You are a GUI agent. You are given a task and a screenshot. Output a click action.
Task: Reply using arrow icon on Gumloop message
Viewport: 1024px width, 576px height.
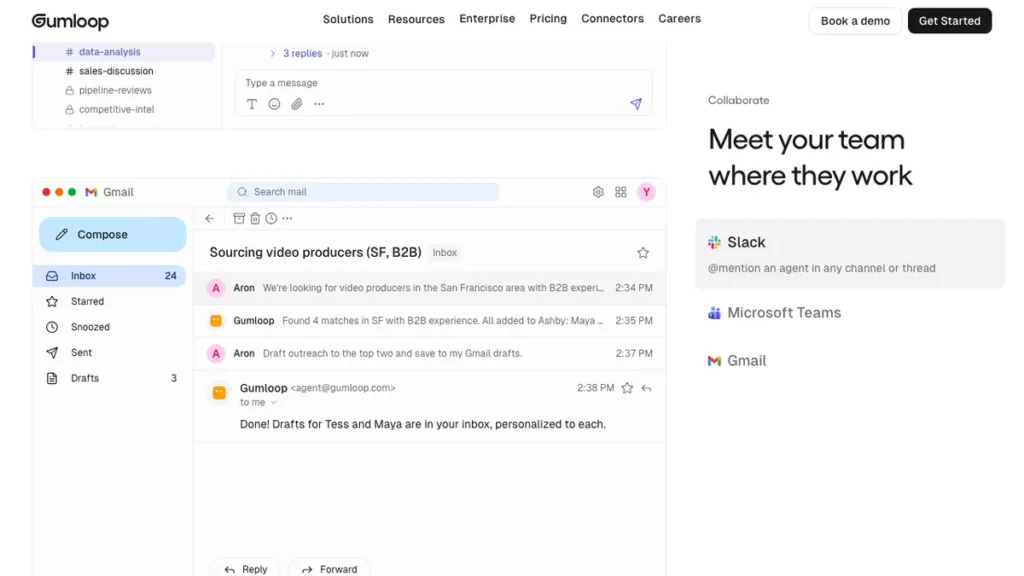pyautogui.click(x=647, y=389)
